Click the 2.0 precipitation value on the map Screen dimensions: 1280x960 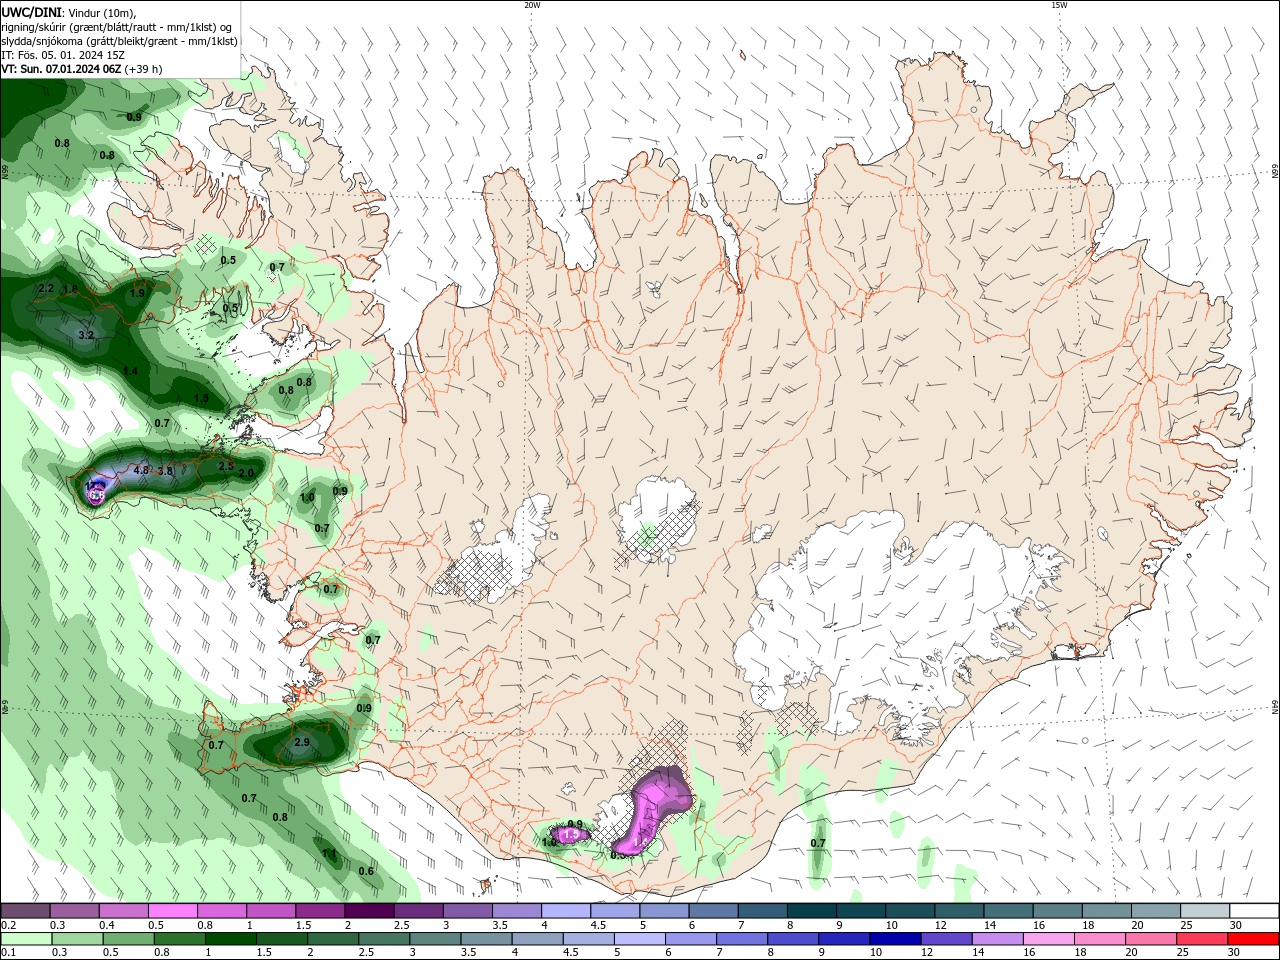247,473
